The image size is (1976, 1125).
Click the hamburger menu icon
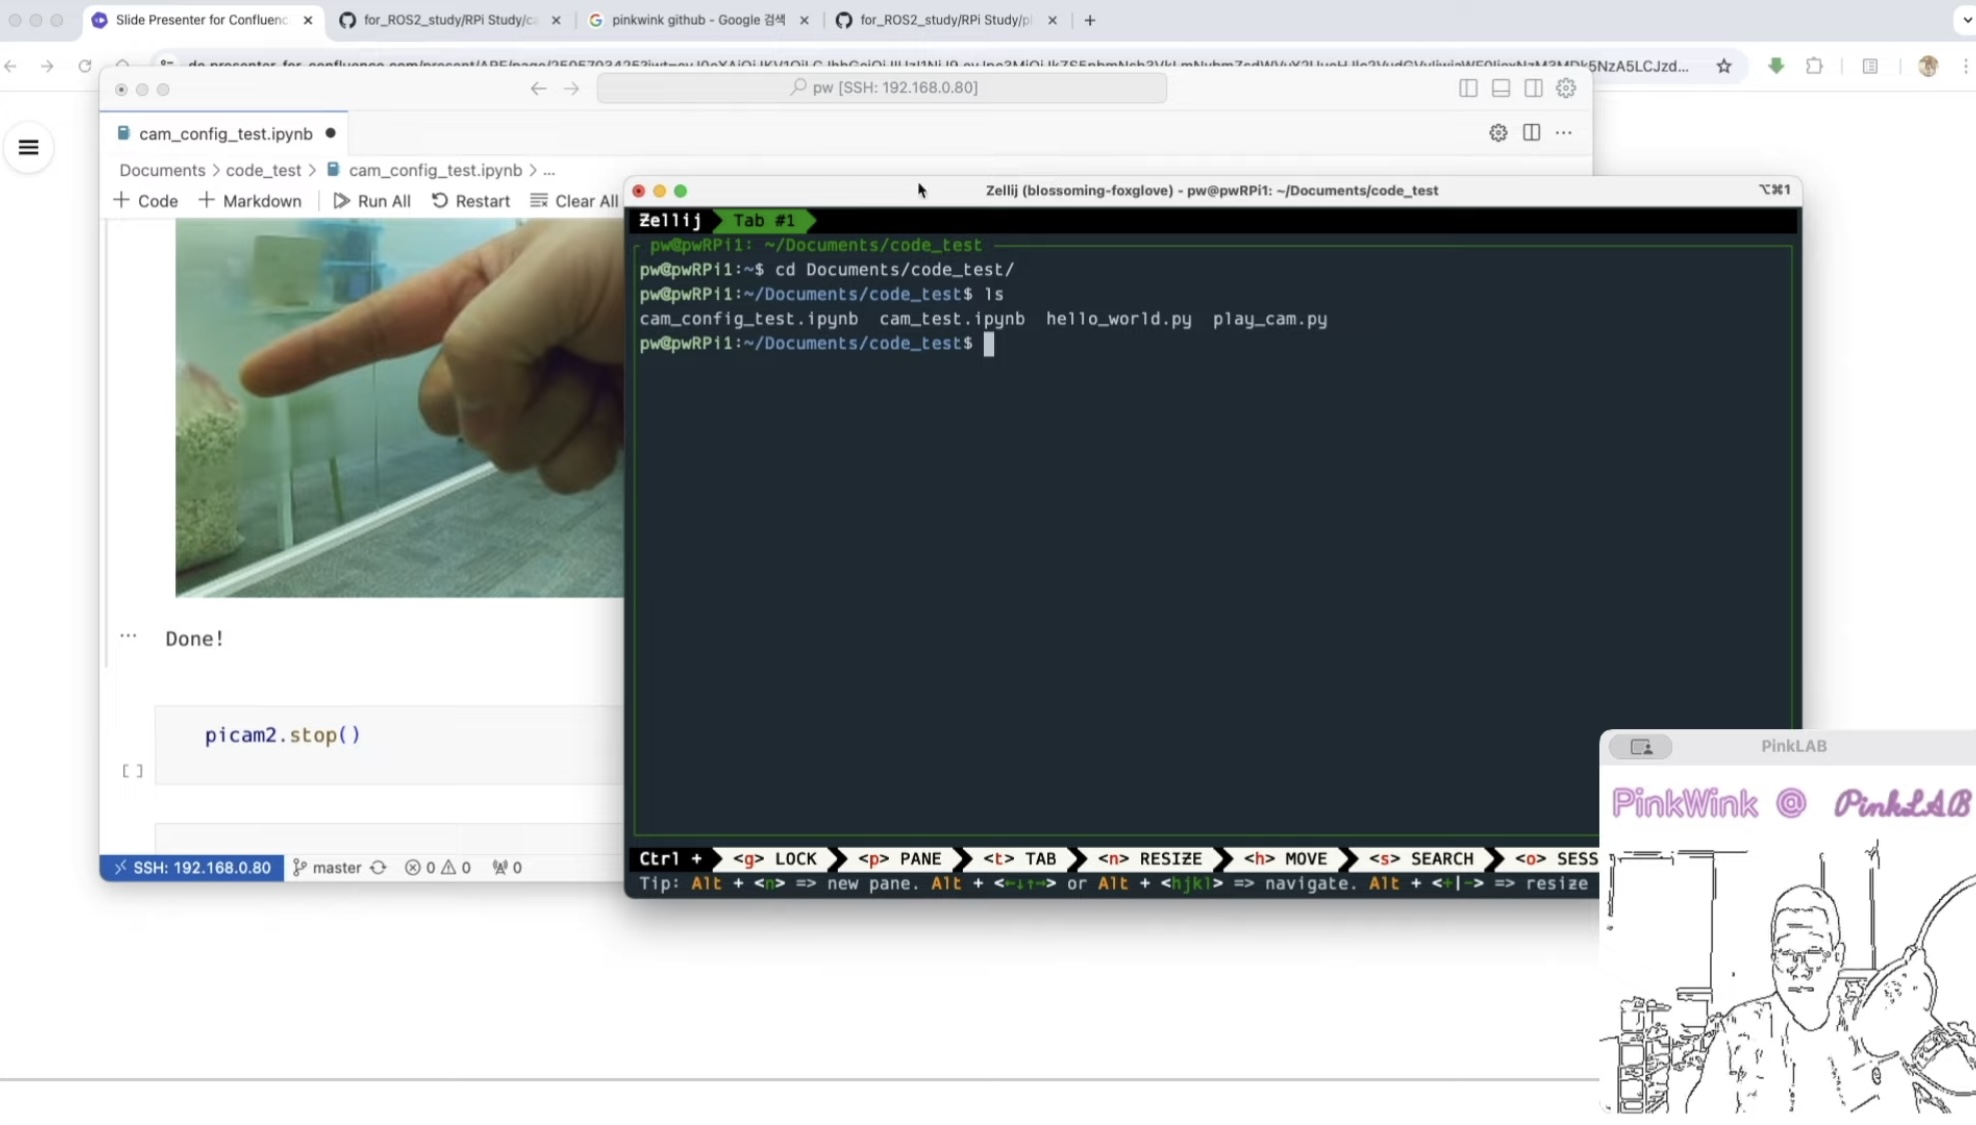coord(28,147)
